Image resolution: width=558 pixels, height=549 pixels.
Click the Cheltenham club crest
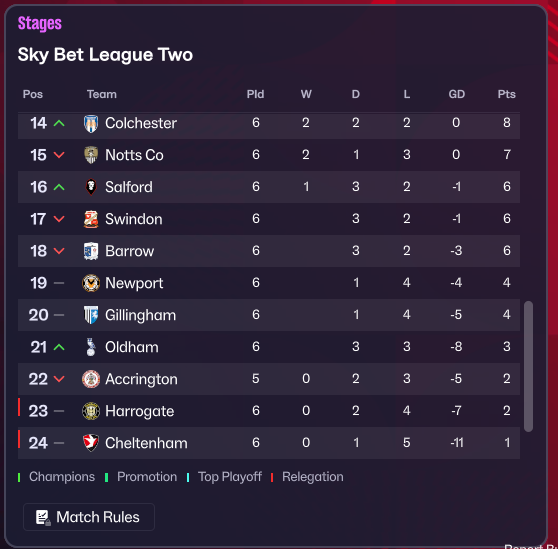[x=91, y=443]
